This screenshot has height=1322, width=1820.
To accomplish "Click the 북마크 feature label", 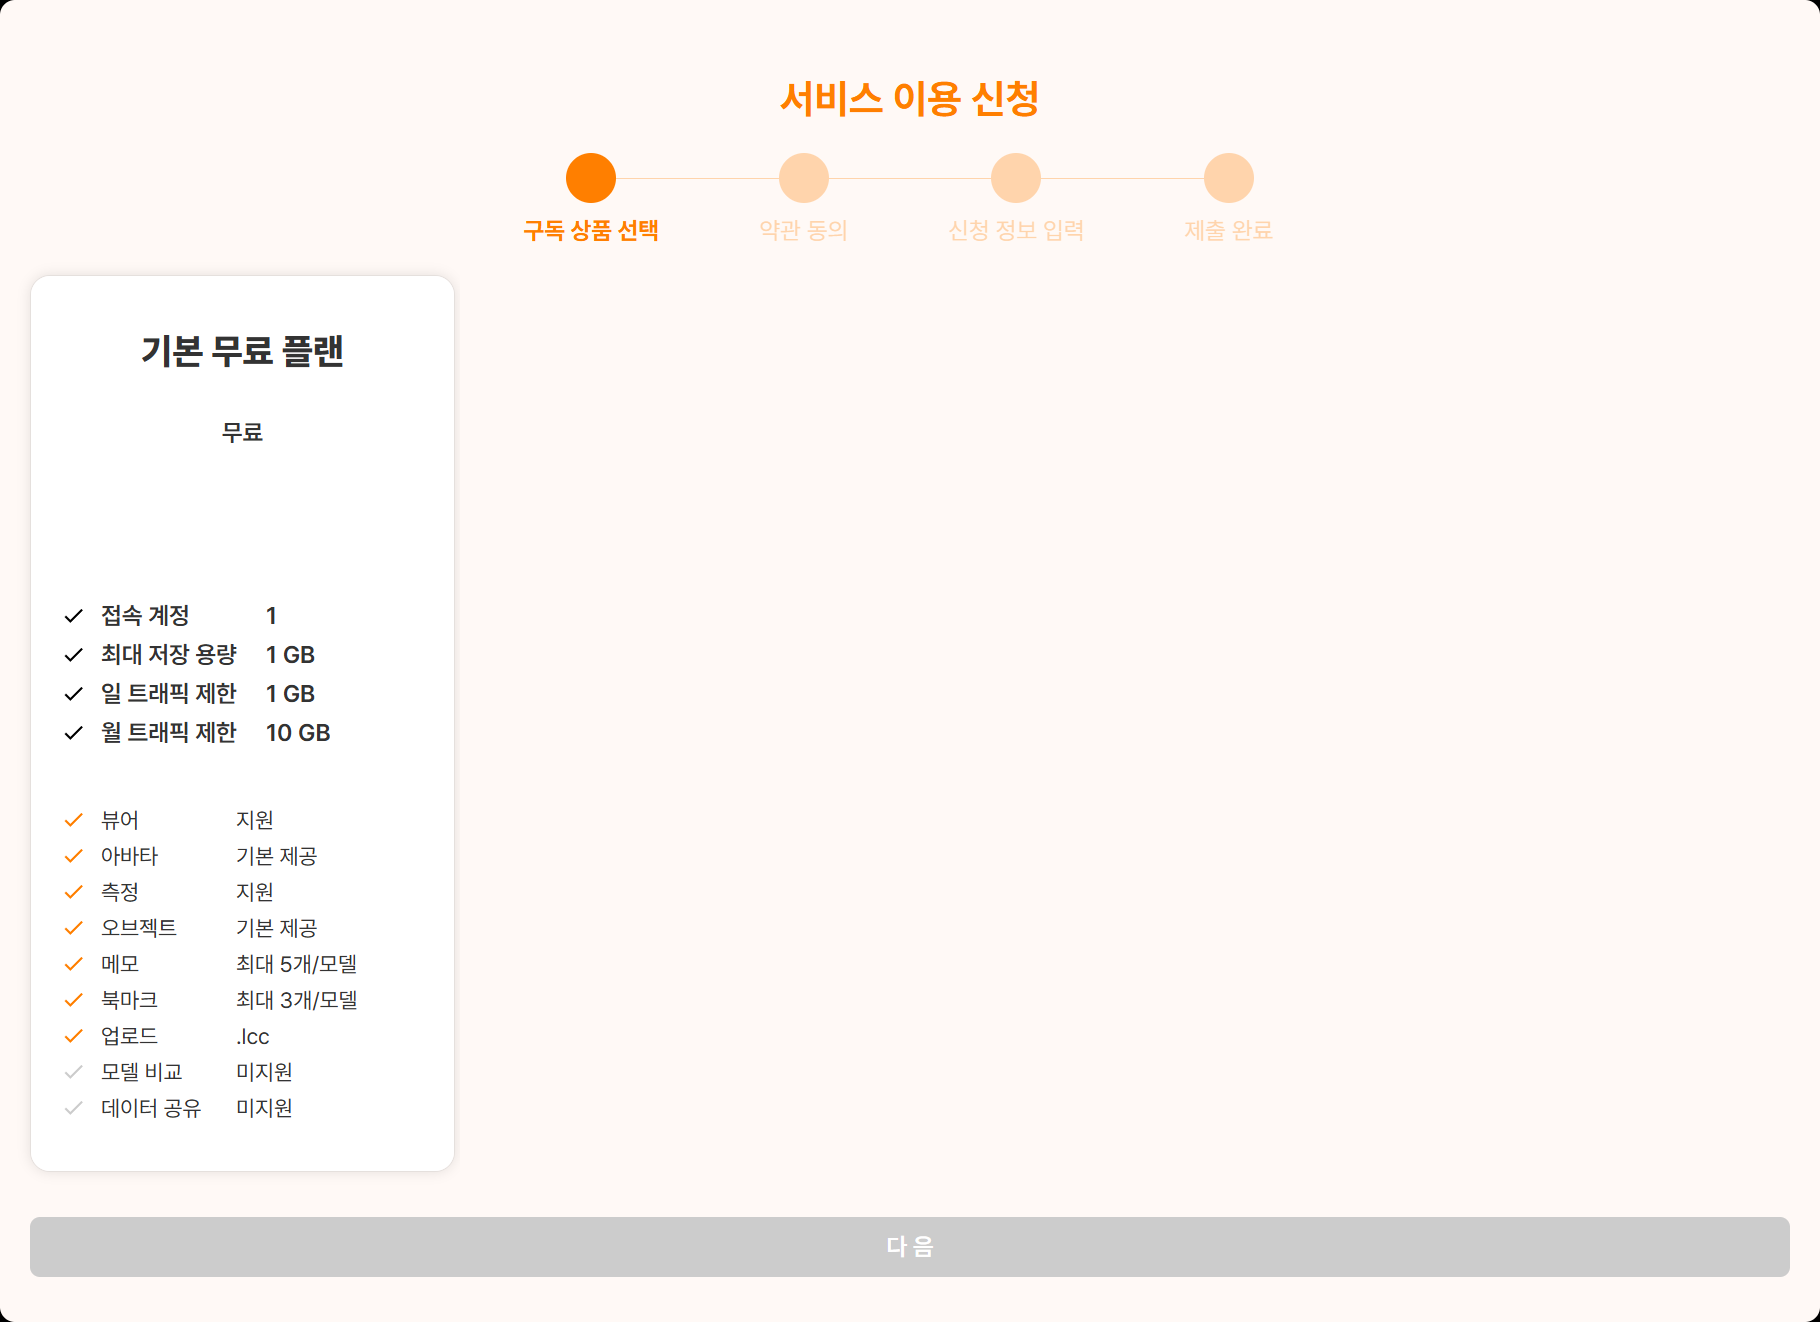I will (130, 1000).
